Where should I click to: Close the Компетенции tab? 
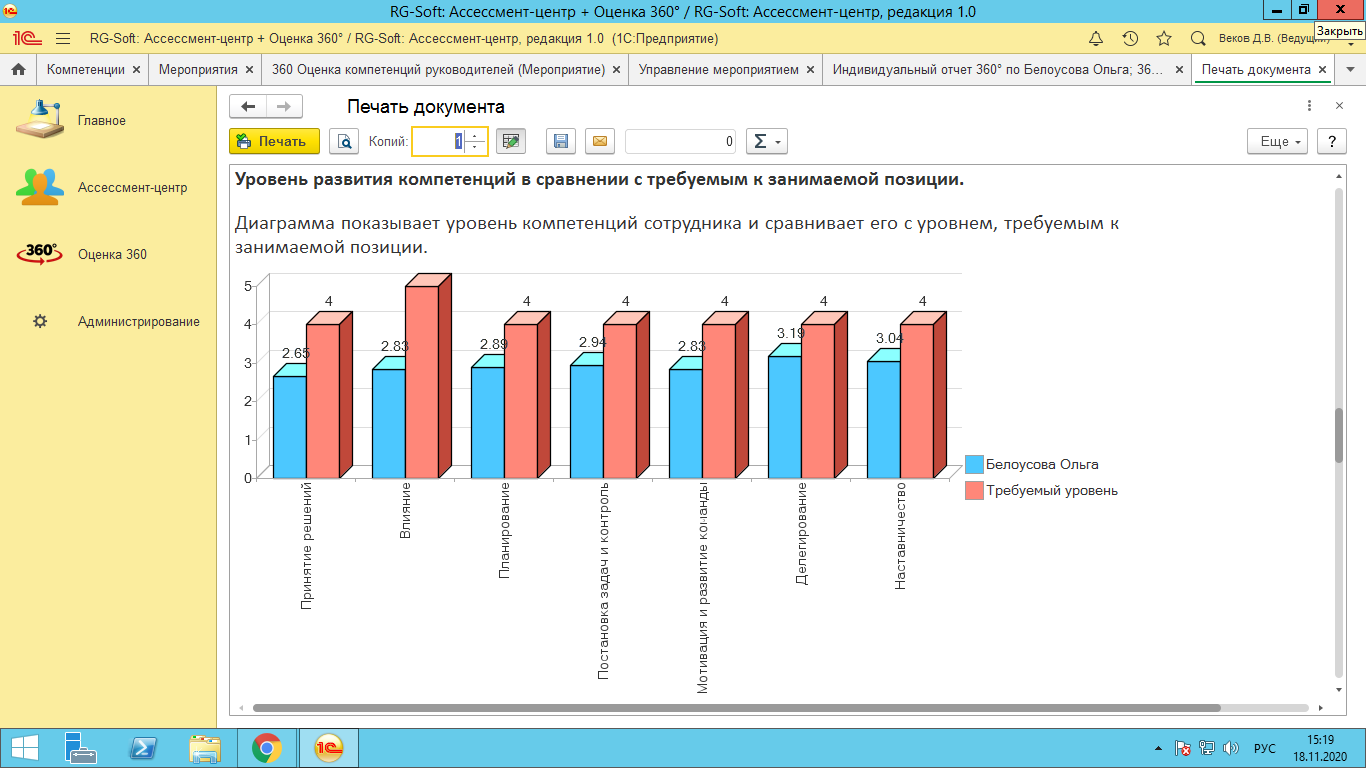pyautogui.click(x=136, y=70)
